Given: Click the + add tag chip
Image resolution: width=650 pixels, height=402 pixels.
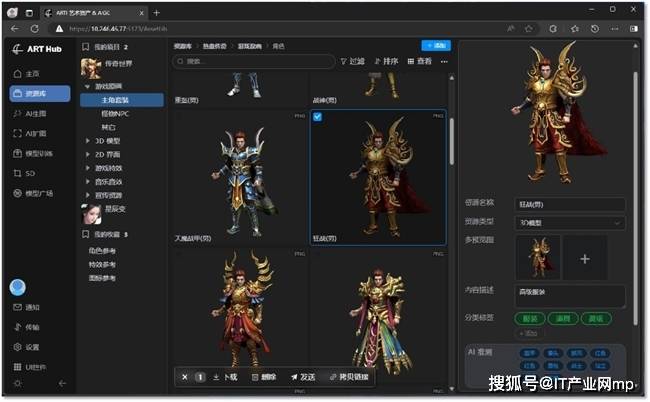Looking at the screenshot, I should [x=528, y=333].
